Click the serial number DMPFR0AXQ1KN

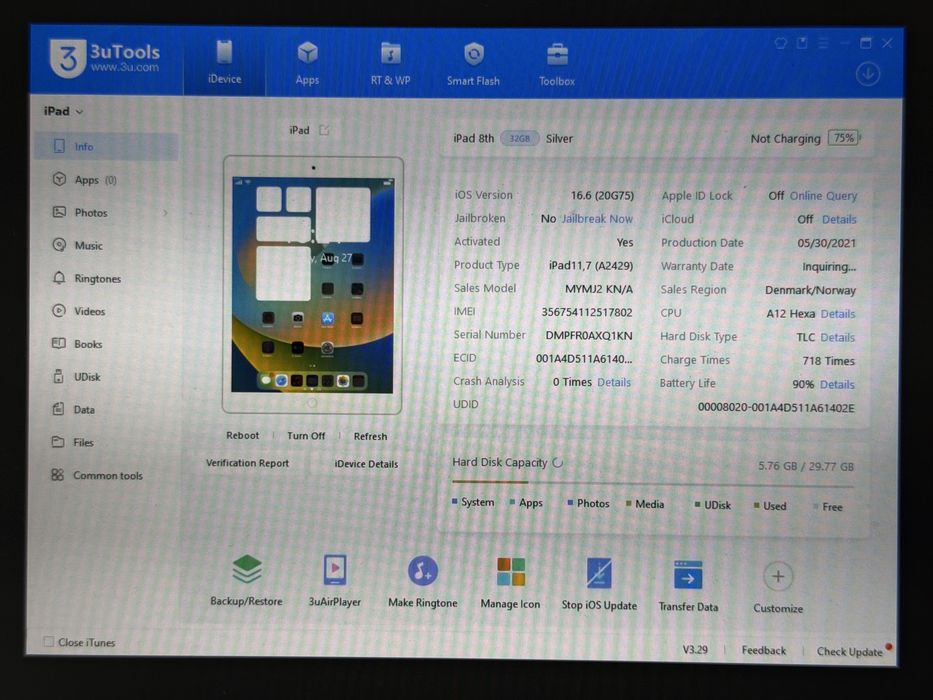[x=588, y=335]
